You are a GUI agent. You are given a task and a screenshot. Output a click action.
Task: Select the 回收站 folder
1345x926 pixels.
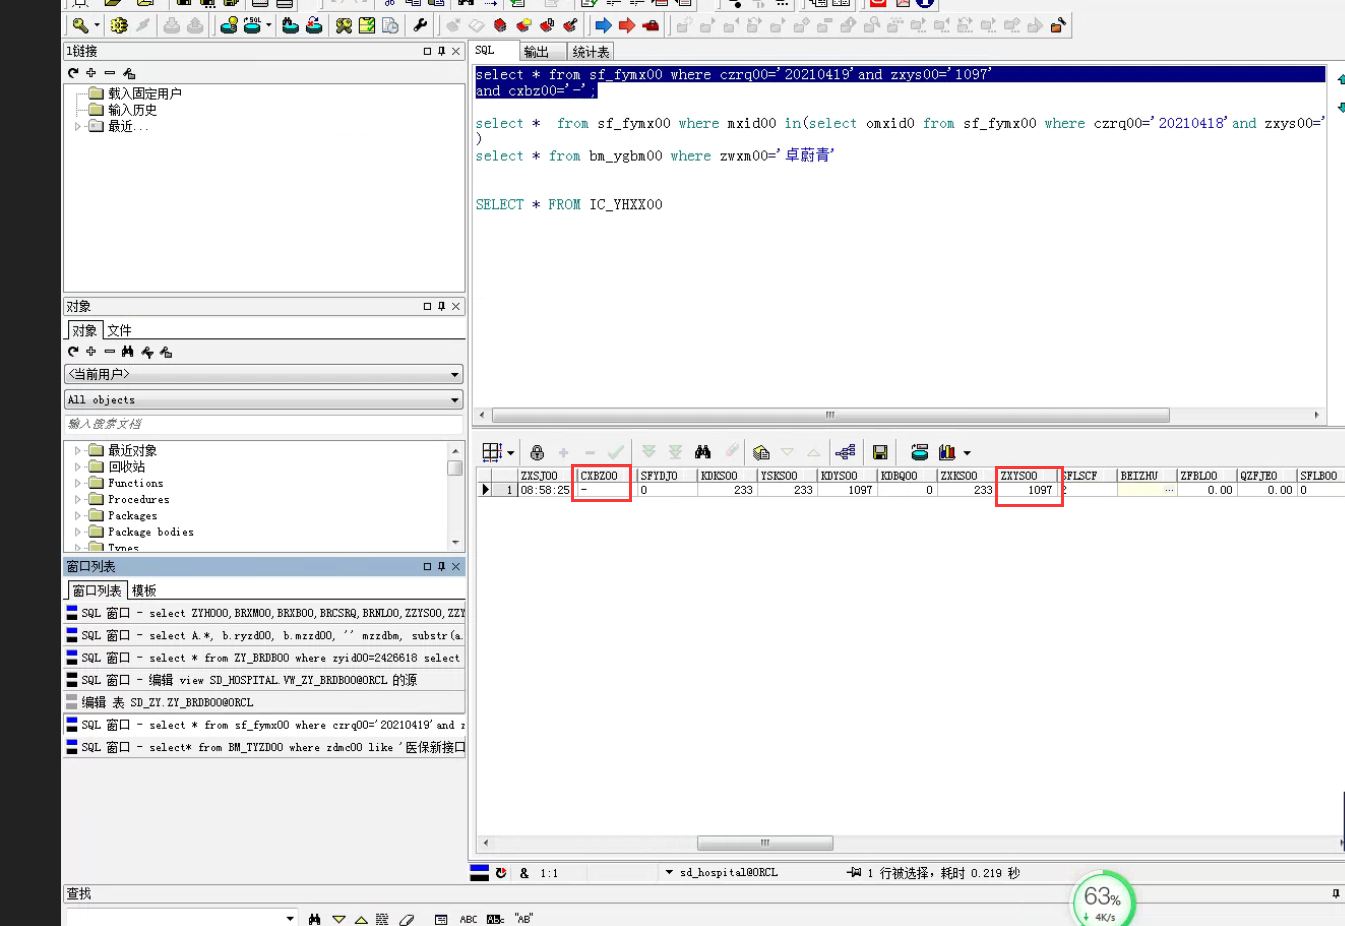(x=127, y=467)
